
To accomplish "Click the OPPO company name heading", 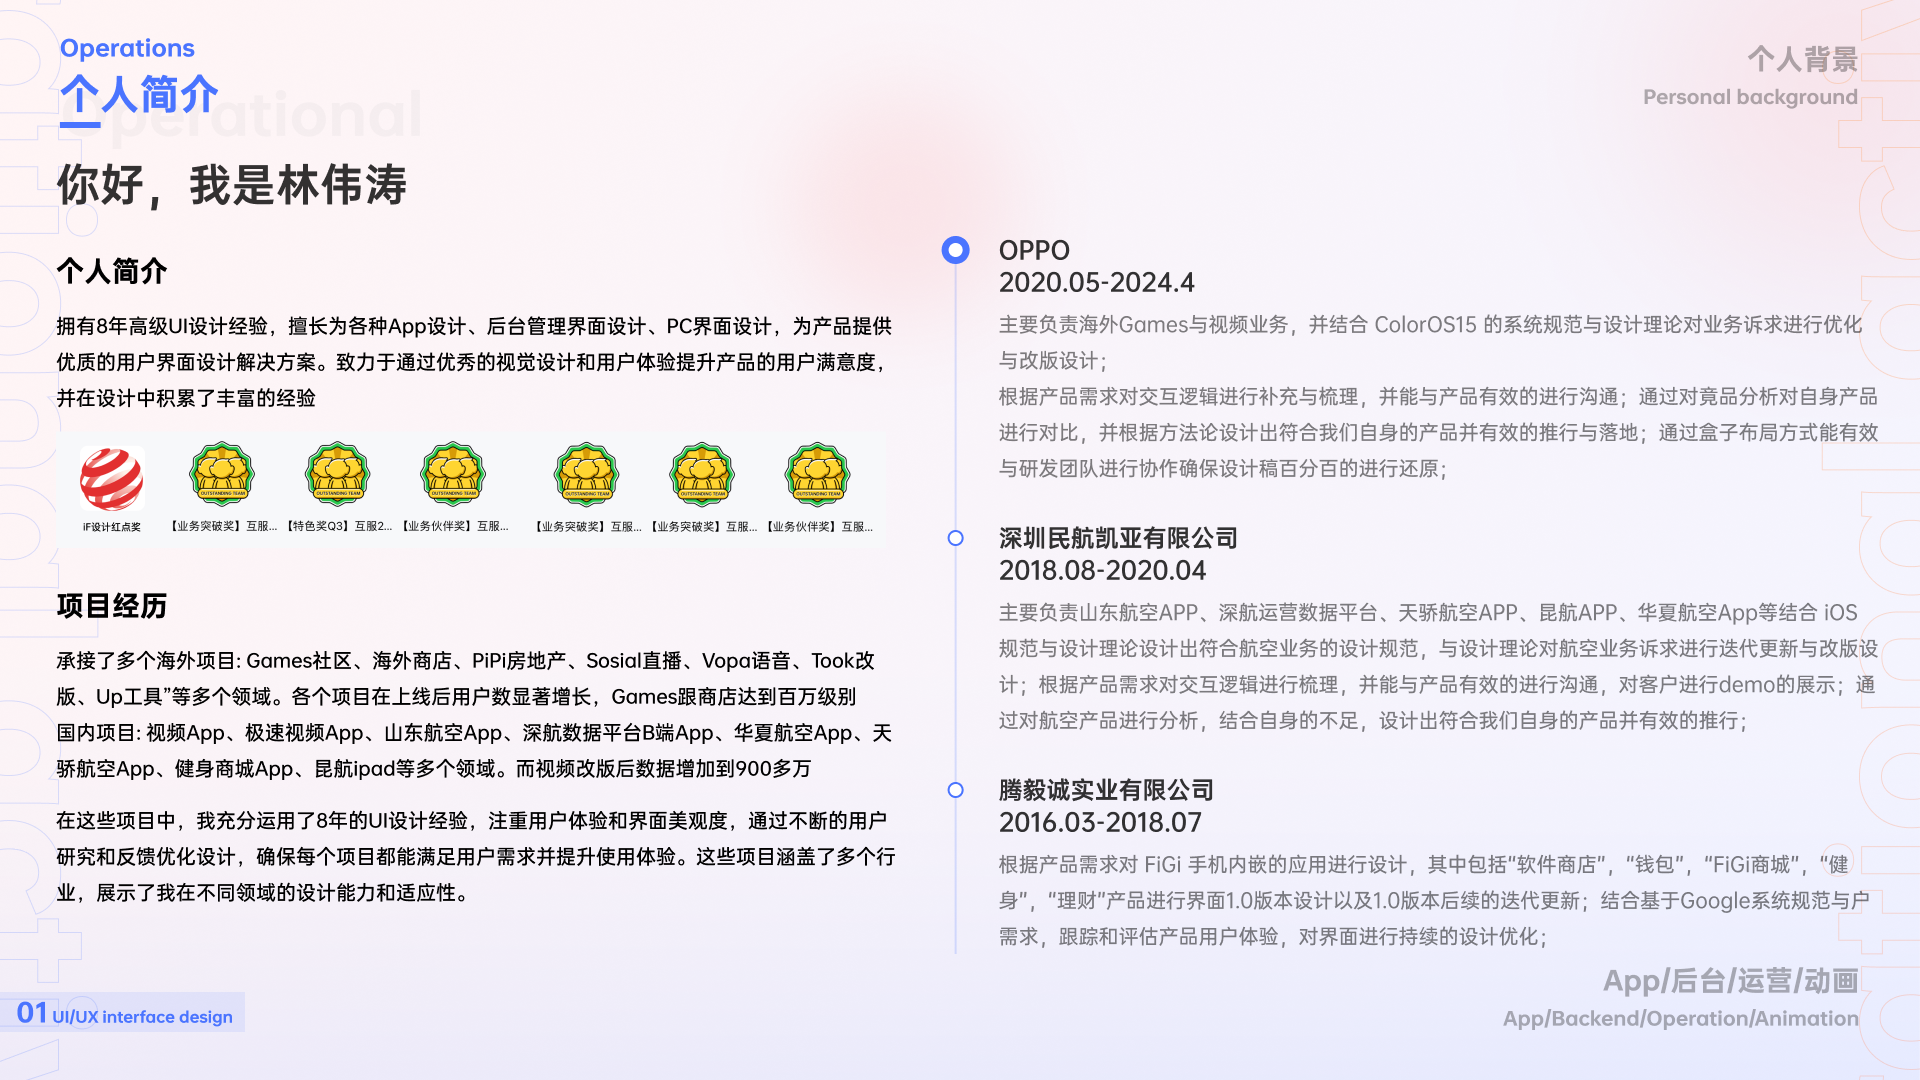I will point(1034,250).
